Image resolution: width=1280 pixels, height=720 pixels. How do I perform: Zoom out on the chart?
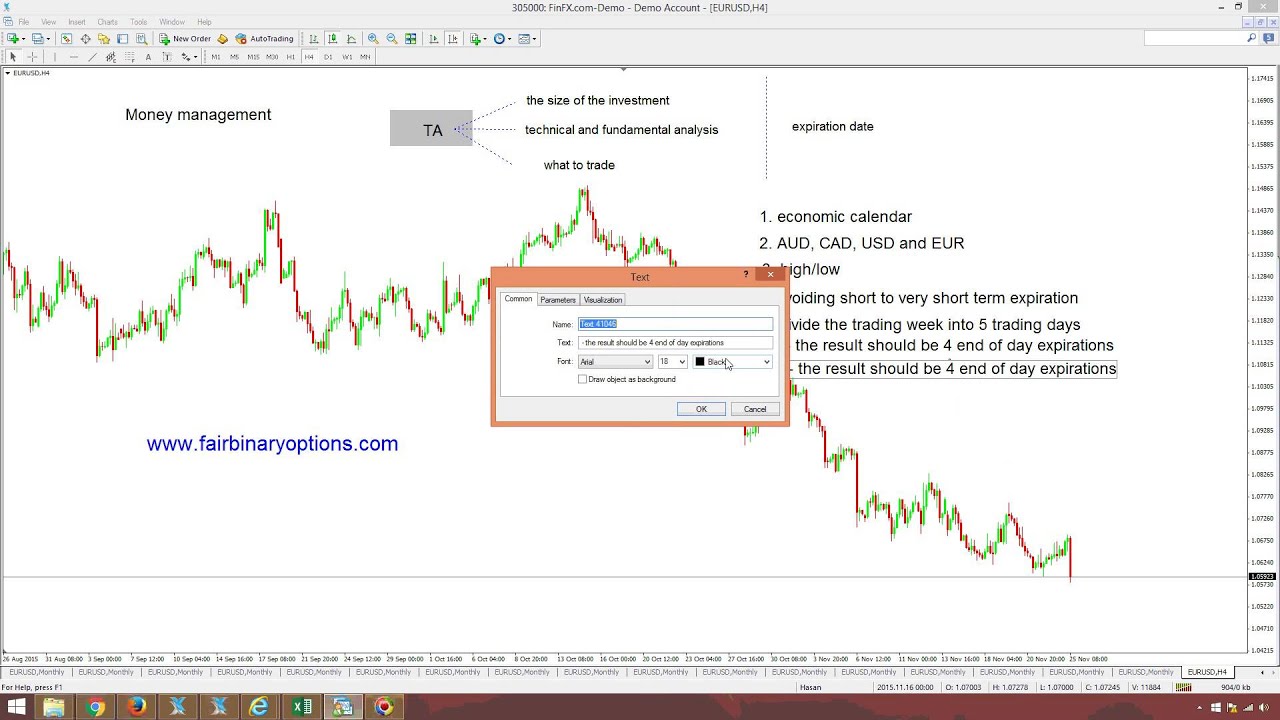point(392,39)
